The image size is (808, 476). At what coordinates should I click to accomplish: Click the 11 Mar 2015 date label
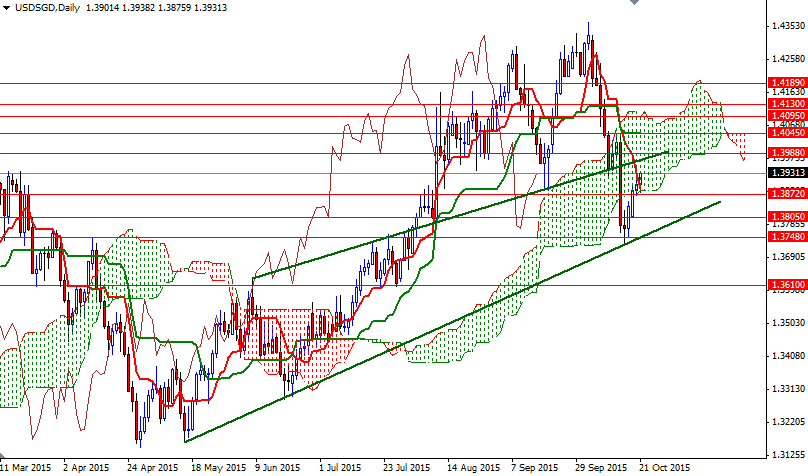click(26, 467)
